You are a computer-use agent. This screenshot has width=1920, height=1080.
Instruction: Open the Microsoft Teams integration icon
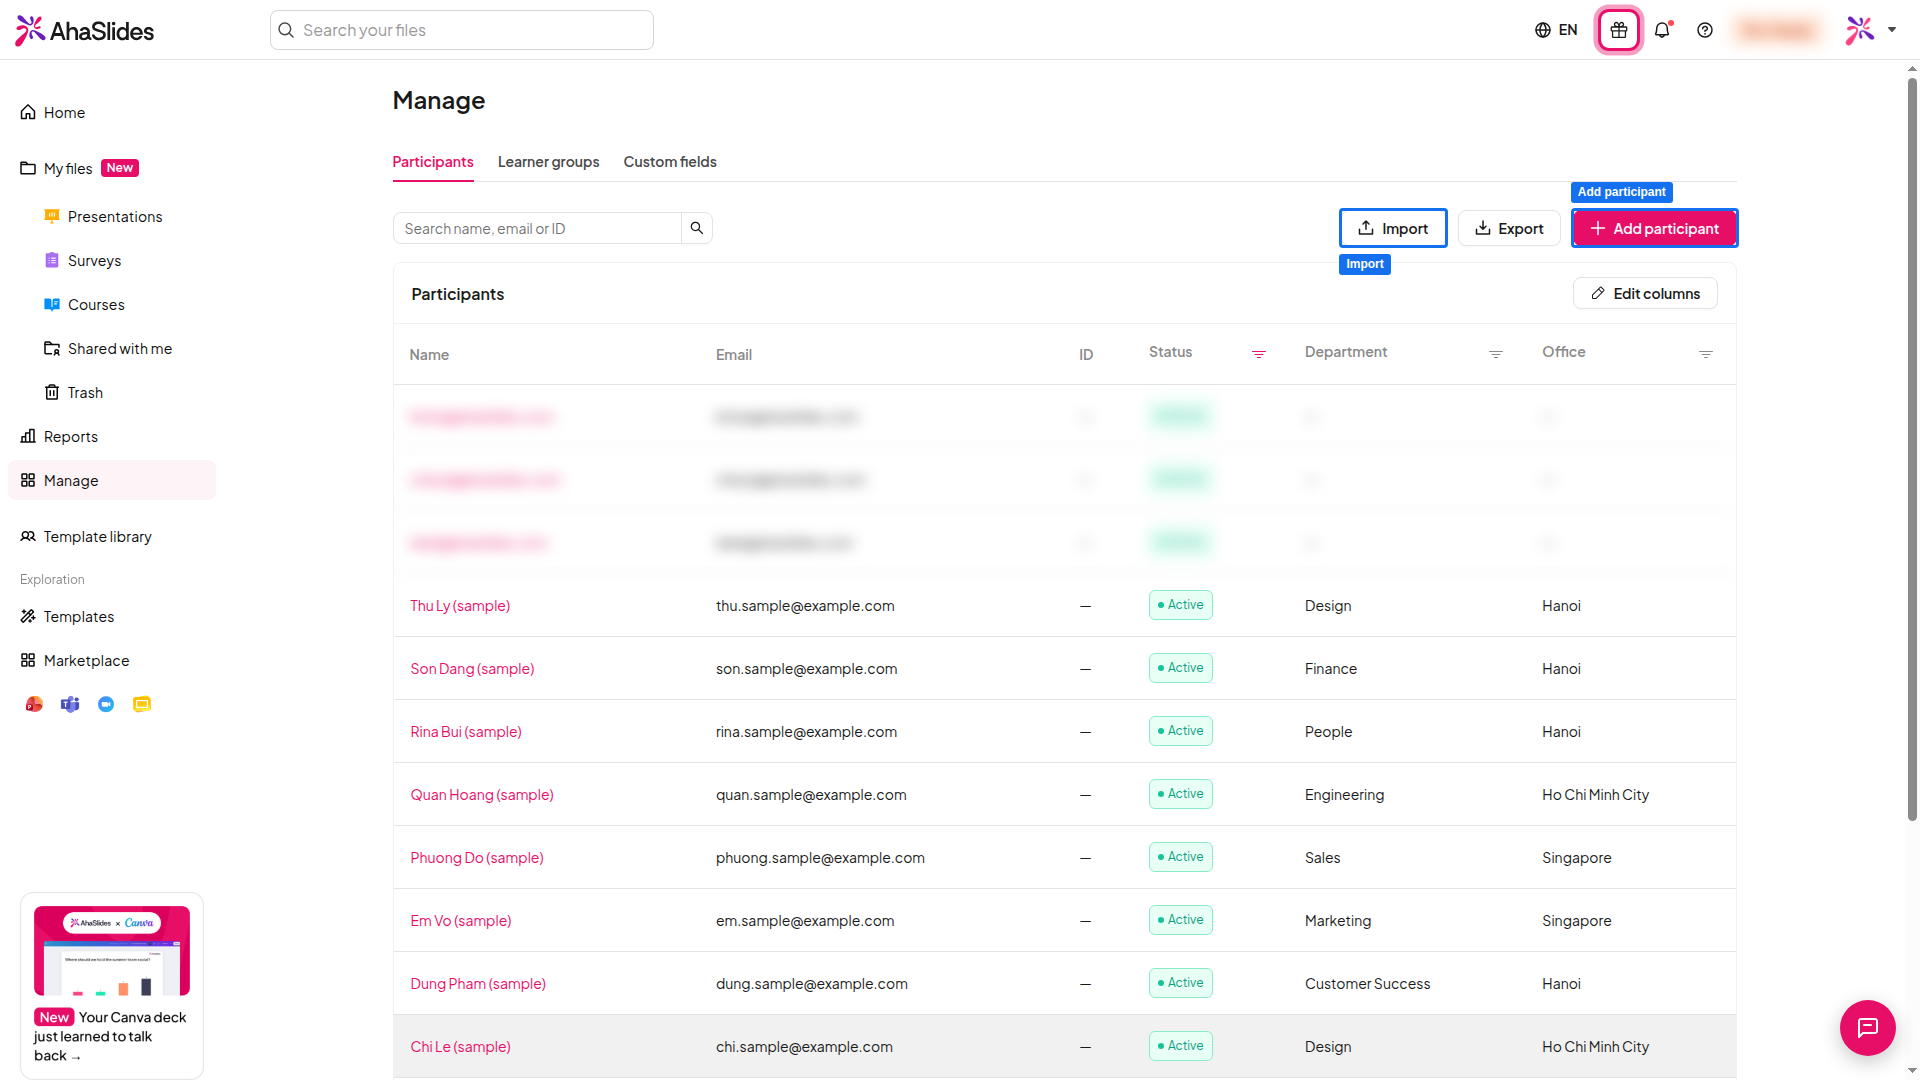coord(70,704)
